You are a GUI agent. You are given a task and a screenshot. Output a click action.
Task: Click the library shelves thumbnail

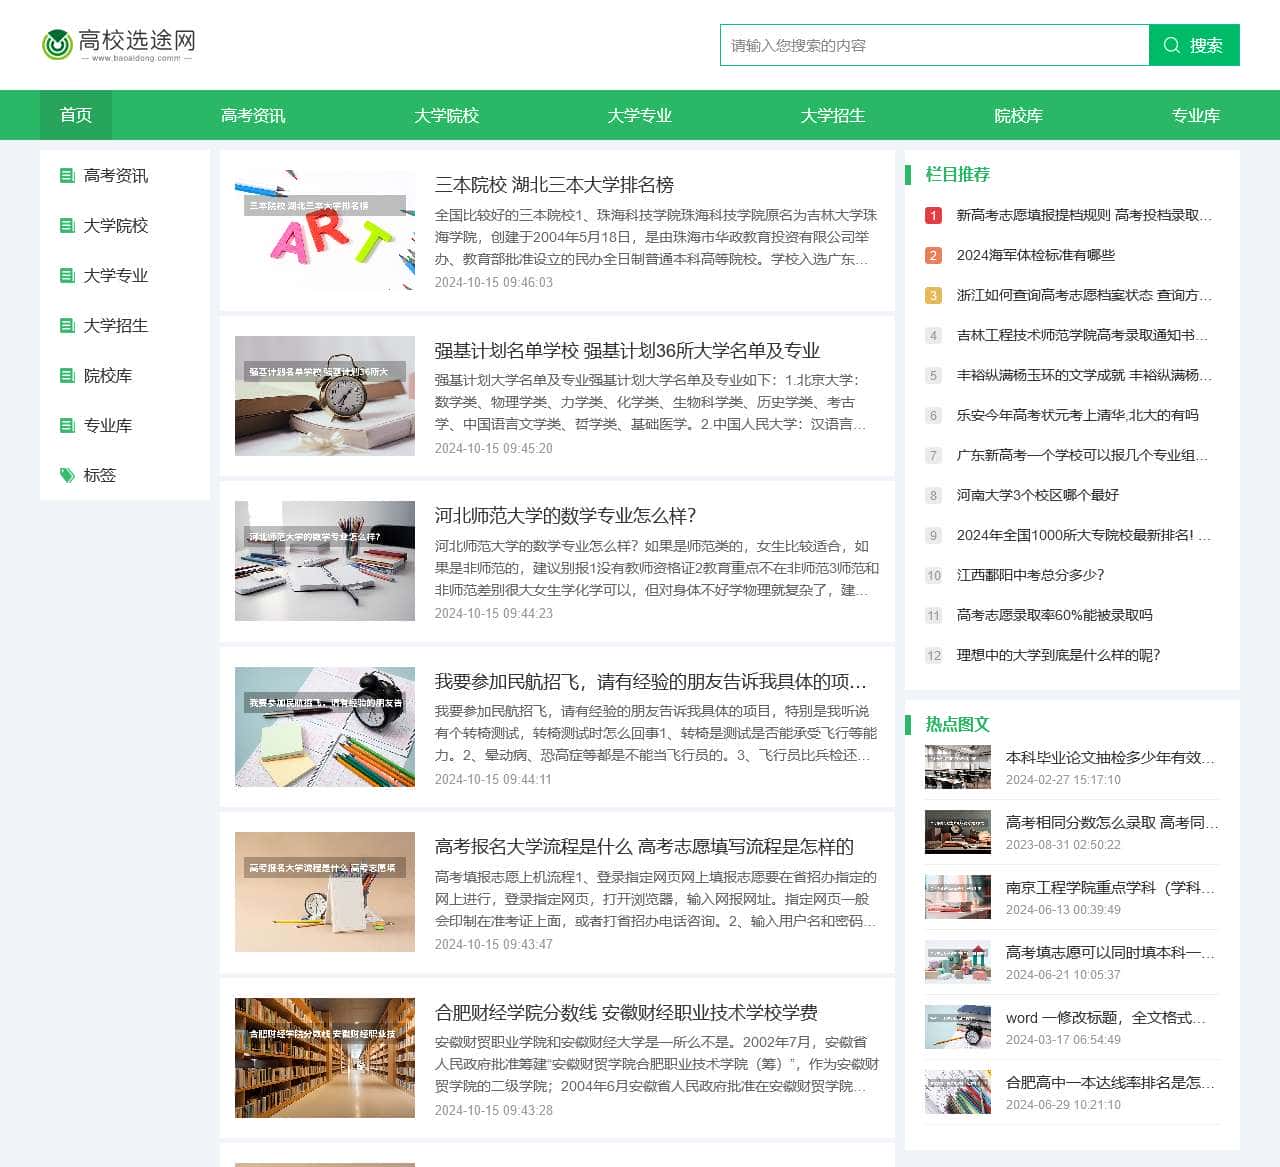(325, 1058)
